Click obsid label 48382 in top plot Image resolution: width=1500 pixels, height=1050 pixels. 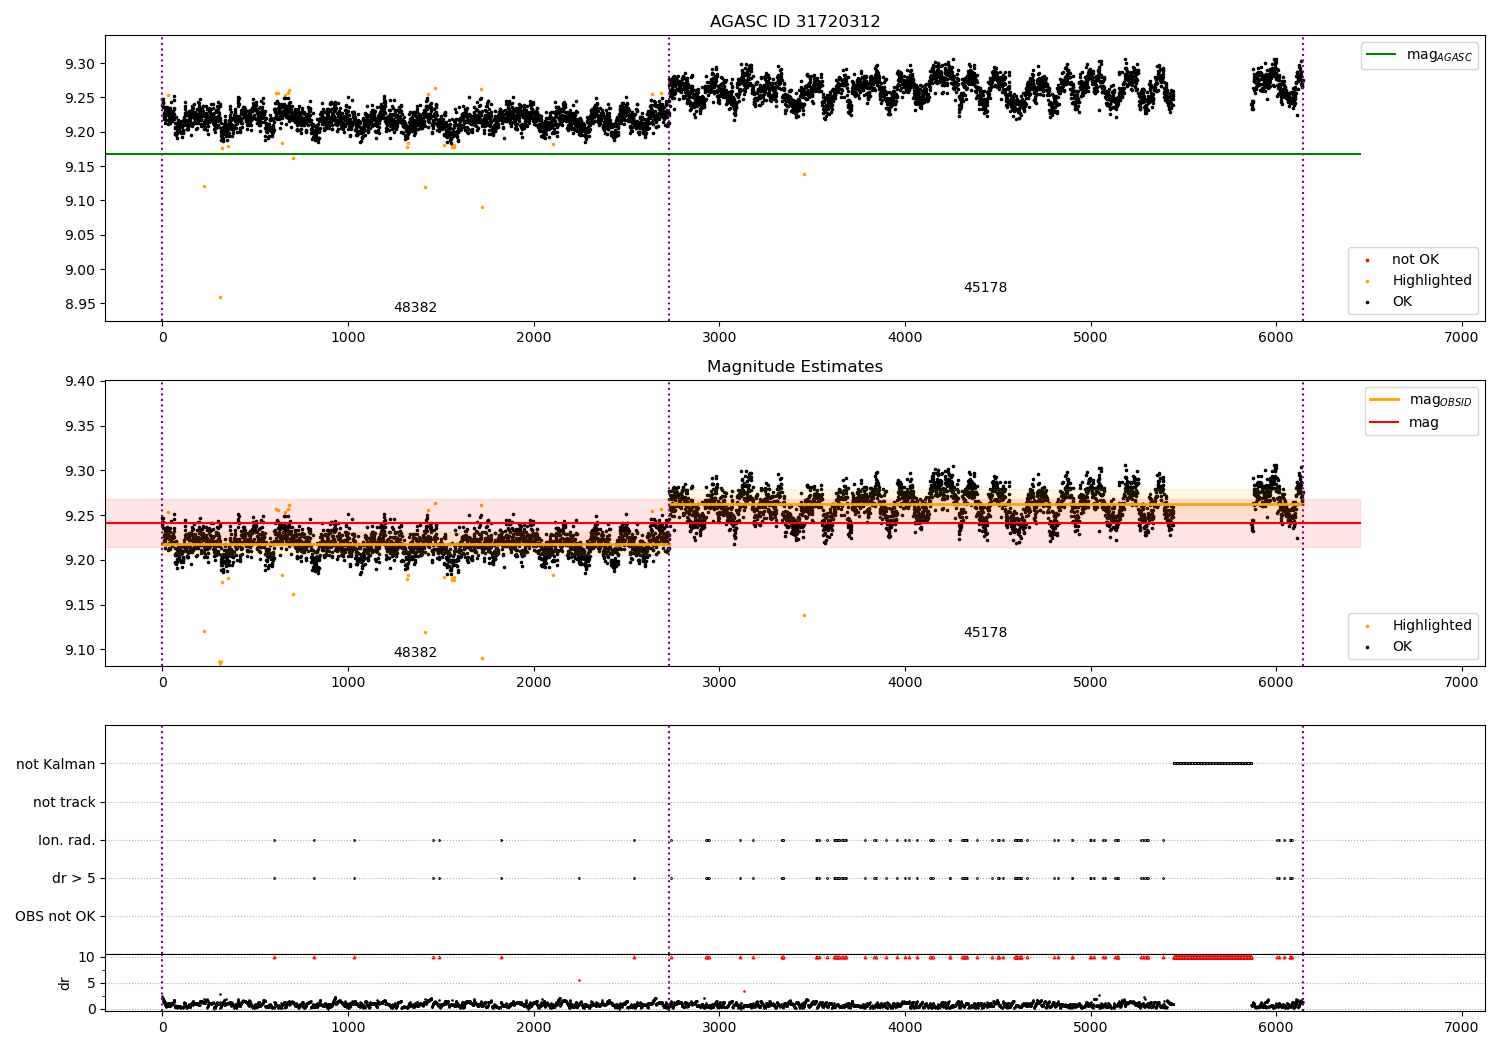click(415, 308)
